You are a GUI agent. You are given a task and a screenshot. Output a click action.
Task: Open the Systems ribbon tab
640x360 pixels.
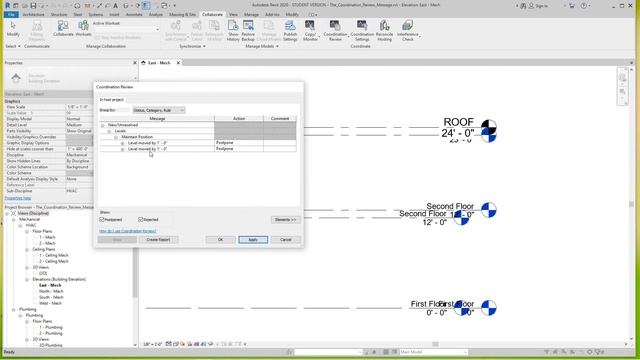tap(96, 15)
